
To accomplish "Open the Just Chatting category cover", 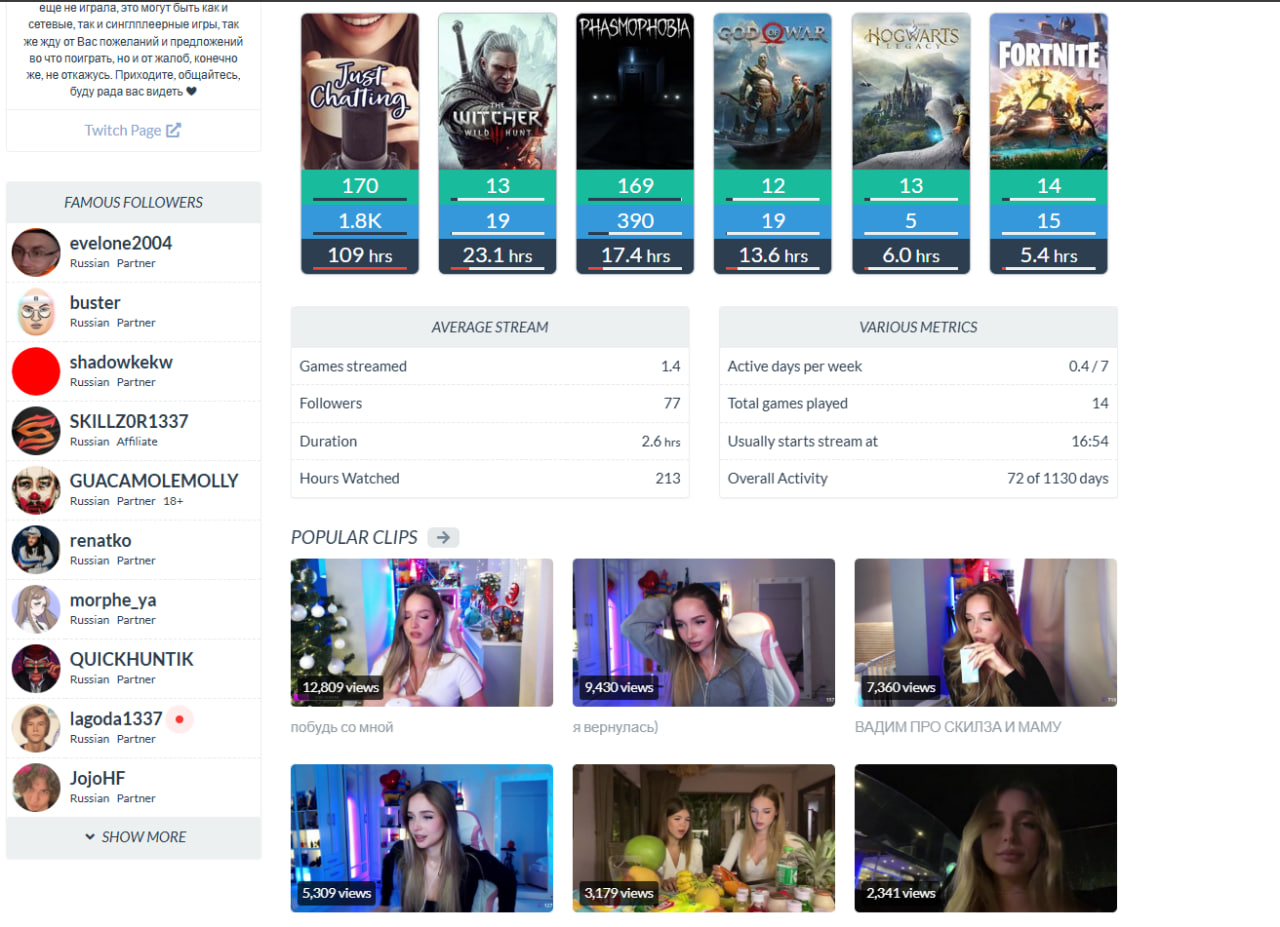I will [x=360, y=91].
